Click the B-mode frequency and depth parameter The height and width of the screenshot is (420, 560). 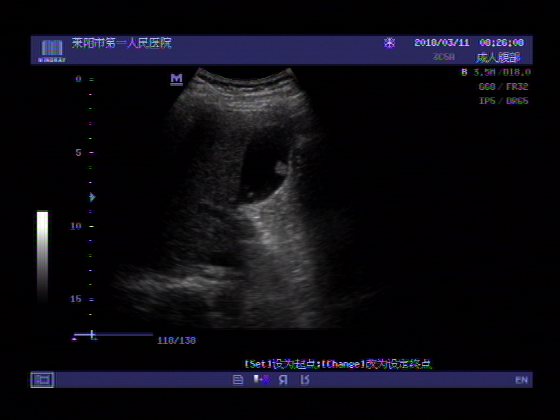click(496, 72)
